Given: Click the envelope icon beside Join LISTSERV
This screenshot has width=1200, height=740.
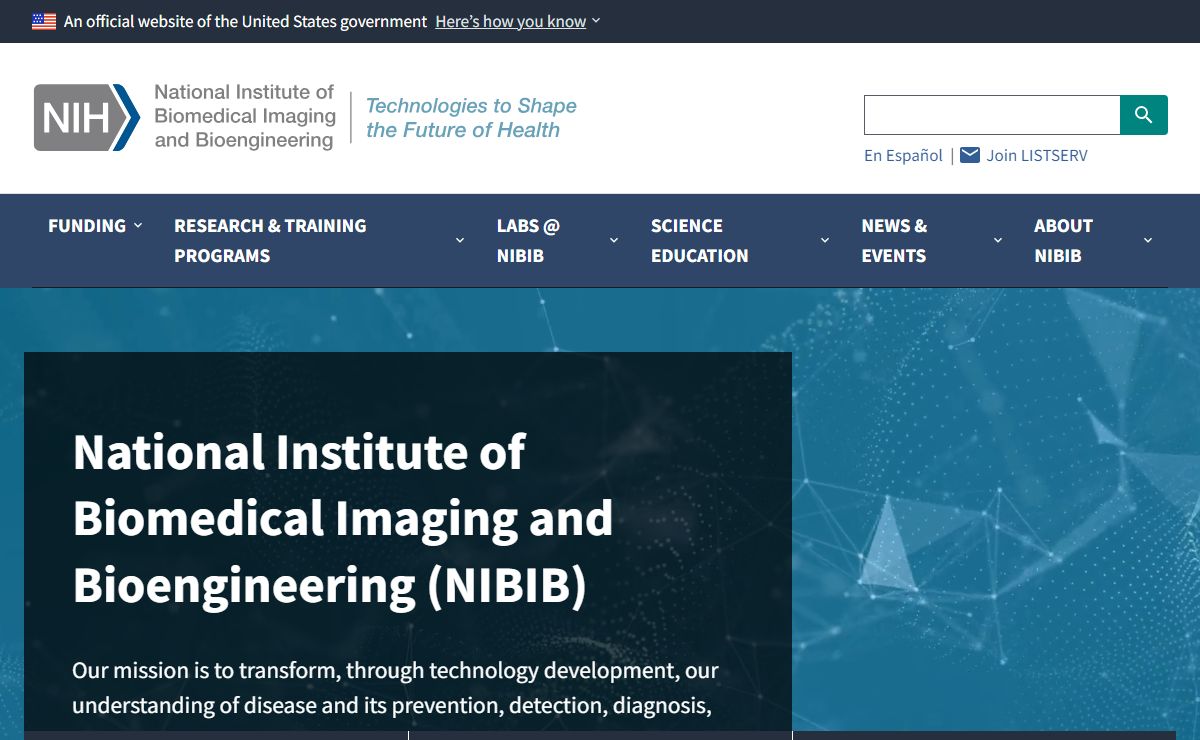Looking at the screenshot, I should pyautogui.click(x=970, y=155).
